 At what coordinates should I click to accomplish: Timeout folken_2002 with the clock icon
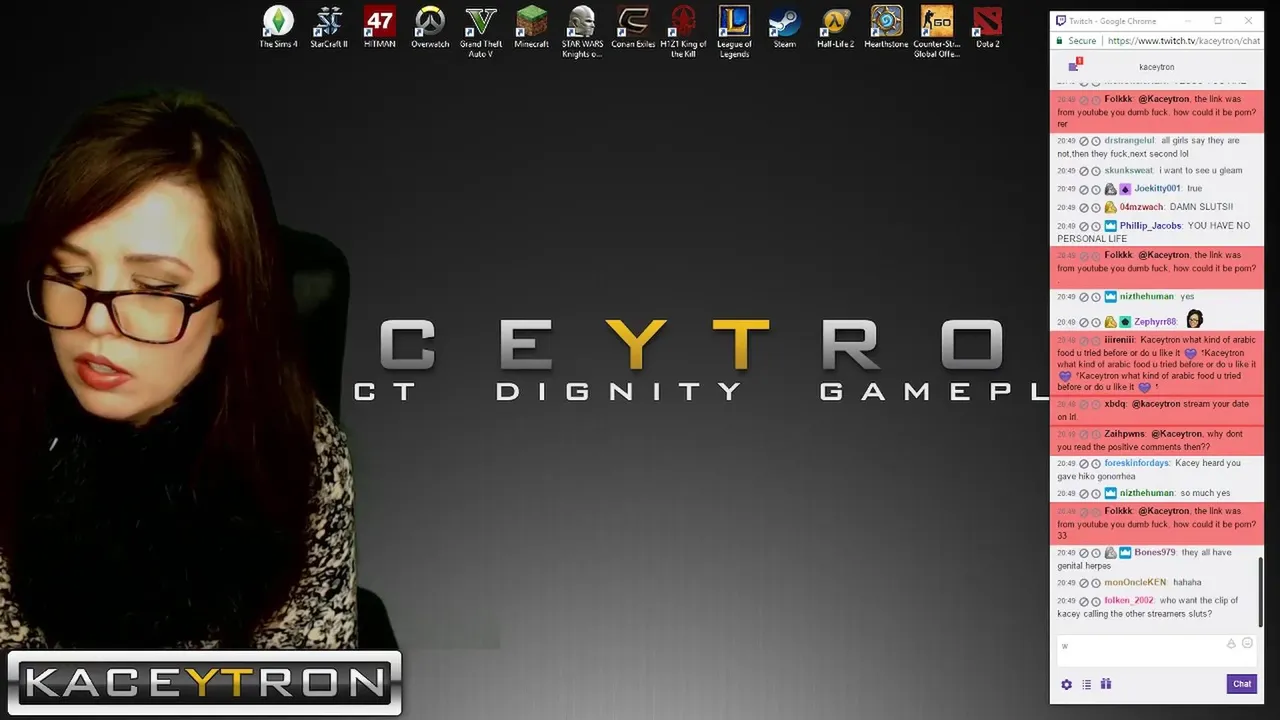point(1096,601)
